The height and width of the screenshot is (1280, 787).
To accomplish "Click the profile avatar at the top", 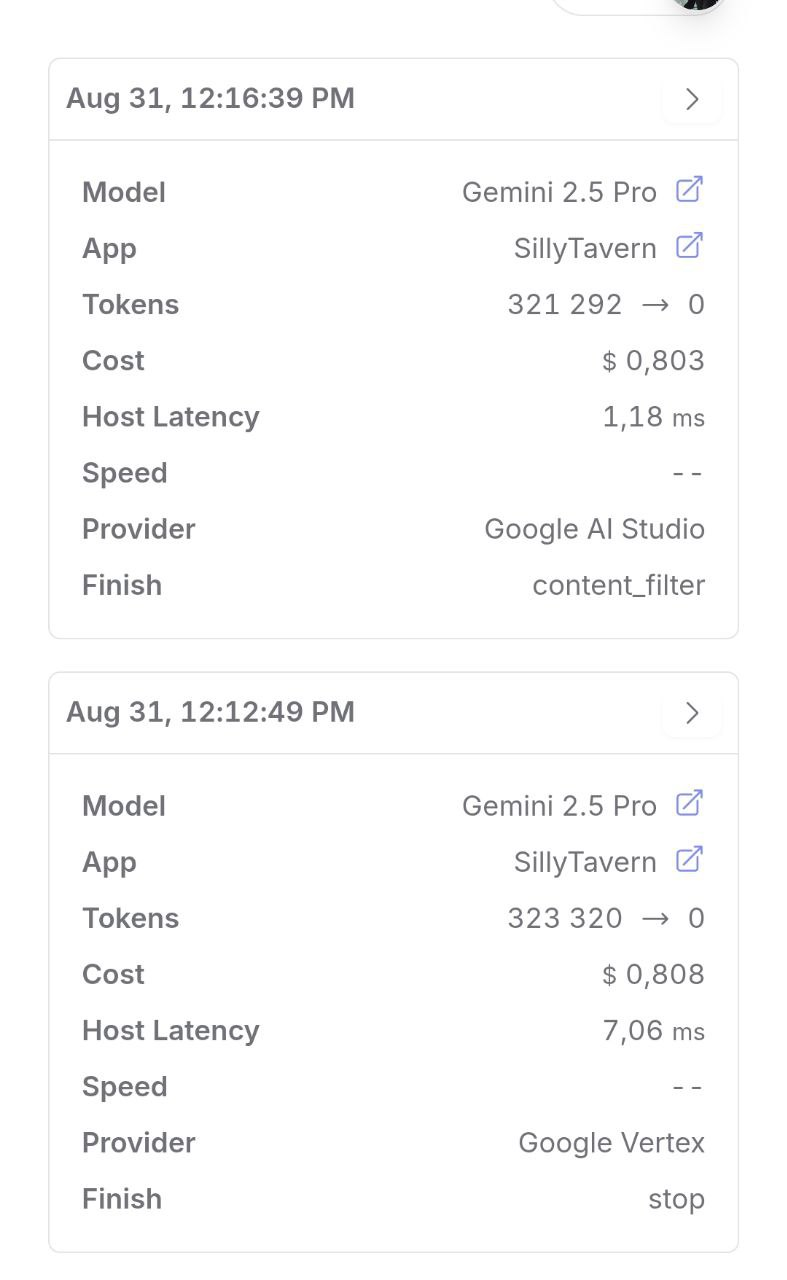I will [x=696, y=4].
